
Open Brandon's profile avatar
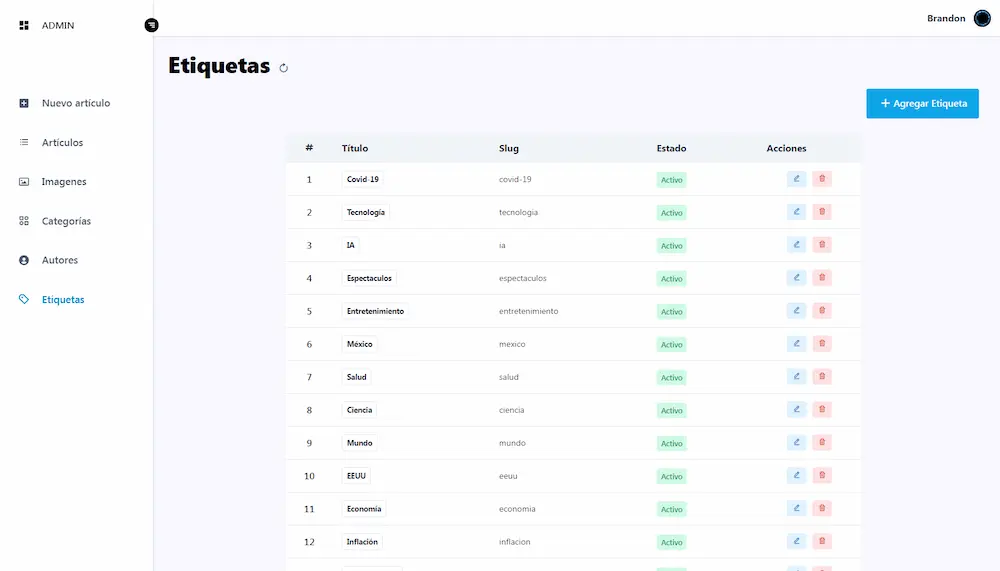[982, 18]
